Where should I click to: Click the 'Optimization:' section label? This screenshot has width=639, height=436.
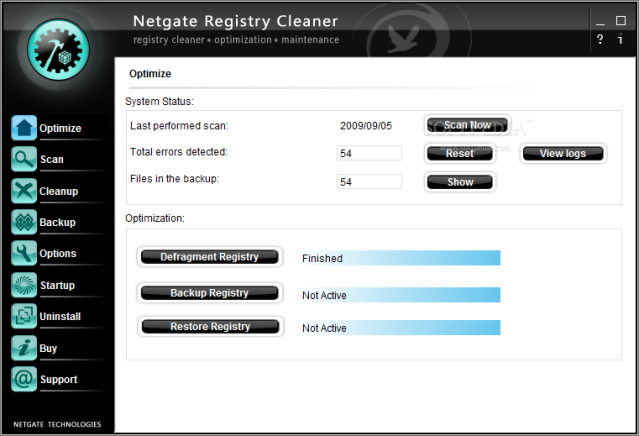point(155,218)
